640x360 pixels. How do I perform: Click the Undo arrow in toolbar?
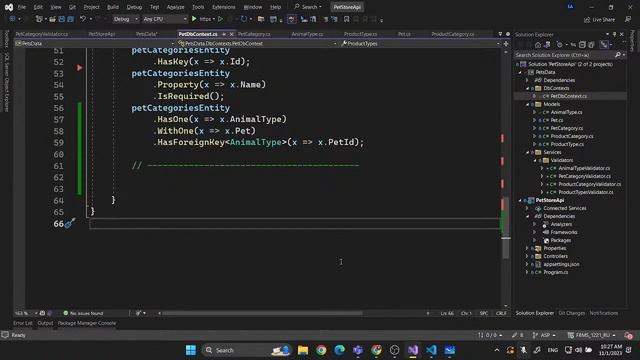[83, 19]
